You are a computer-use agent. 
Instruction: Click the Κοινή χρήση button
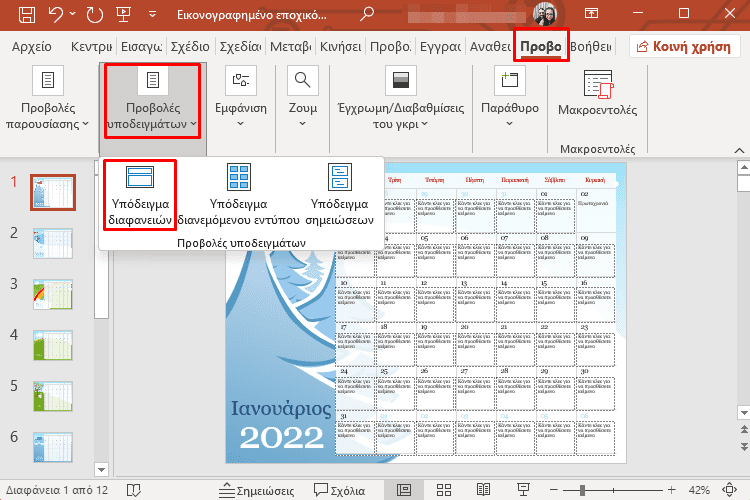point(684,46)
